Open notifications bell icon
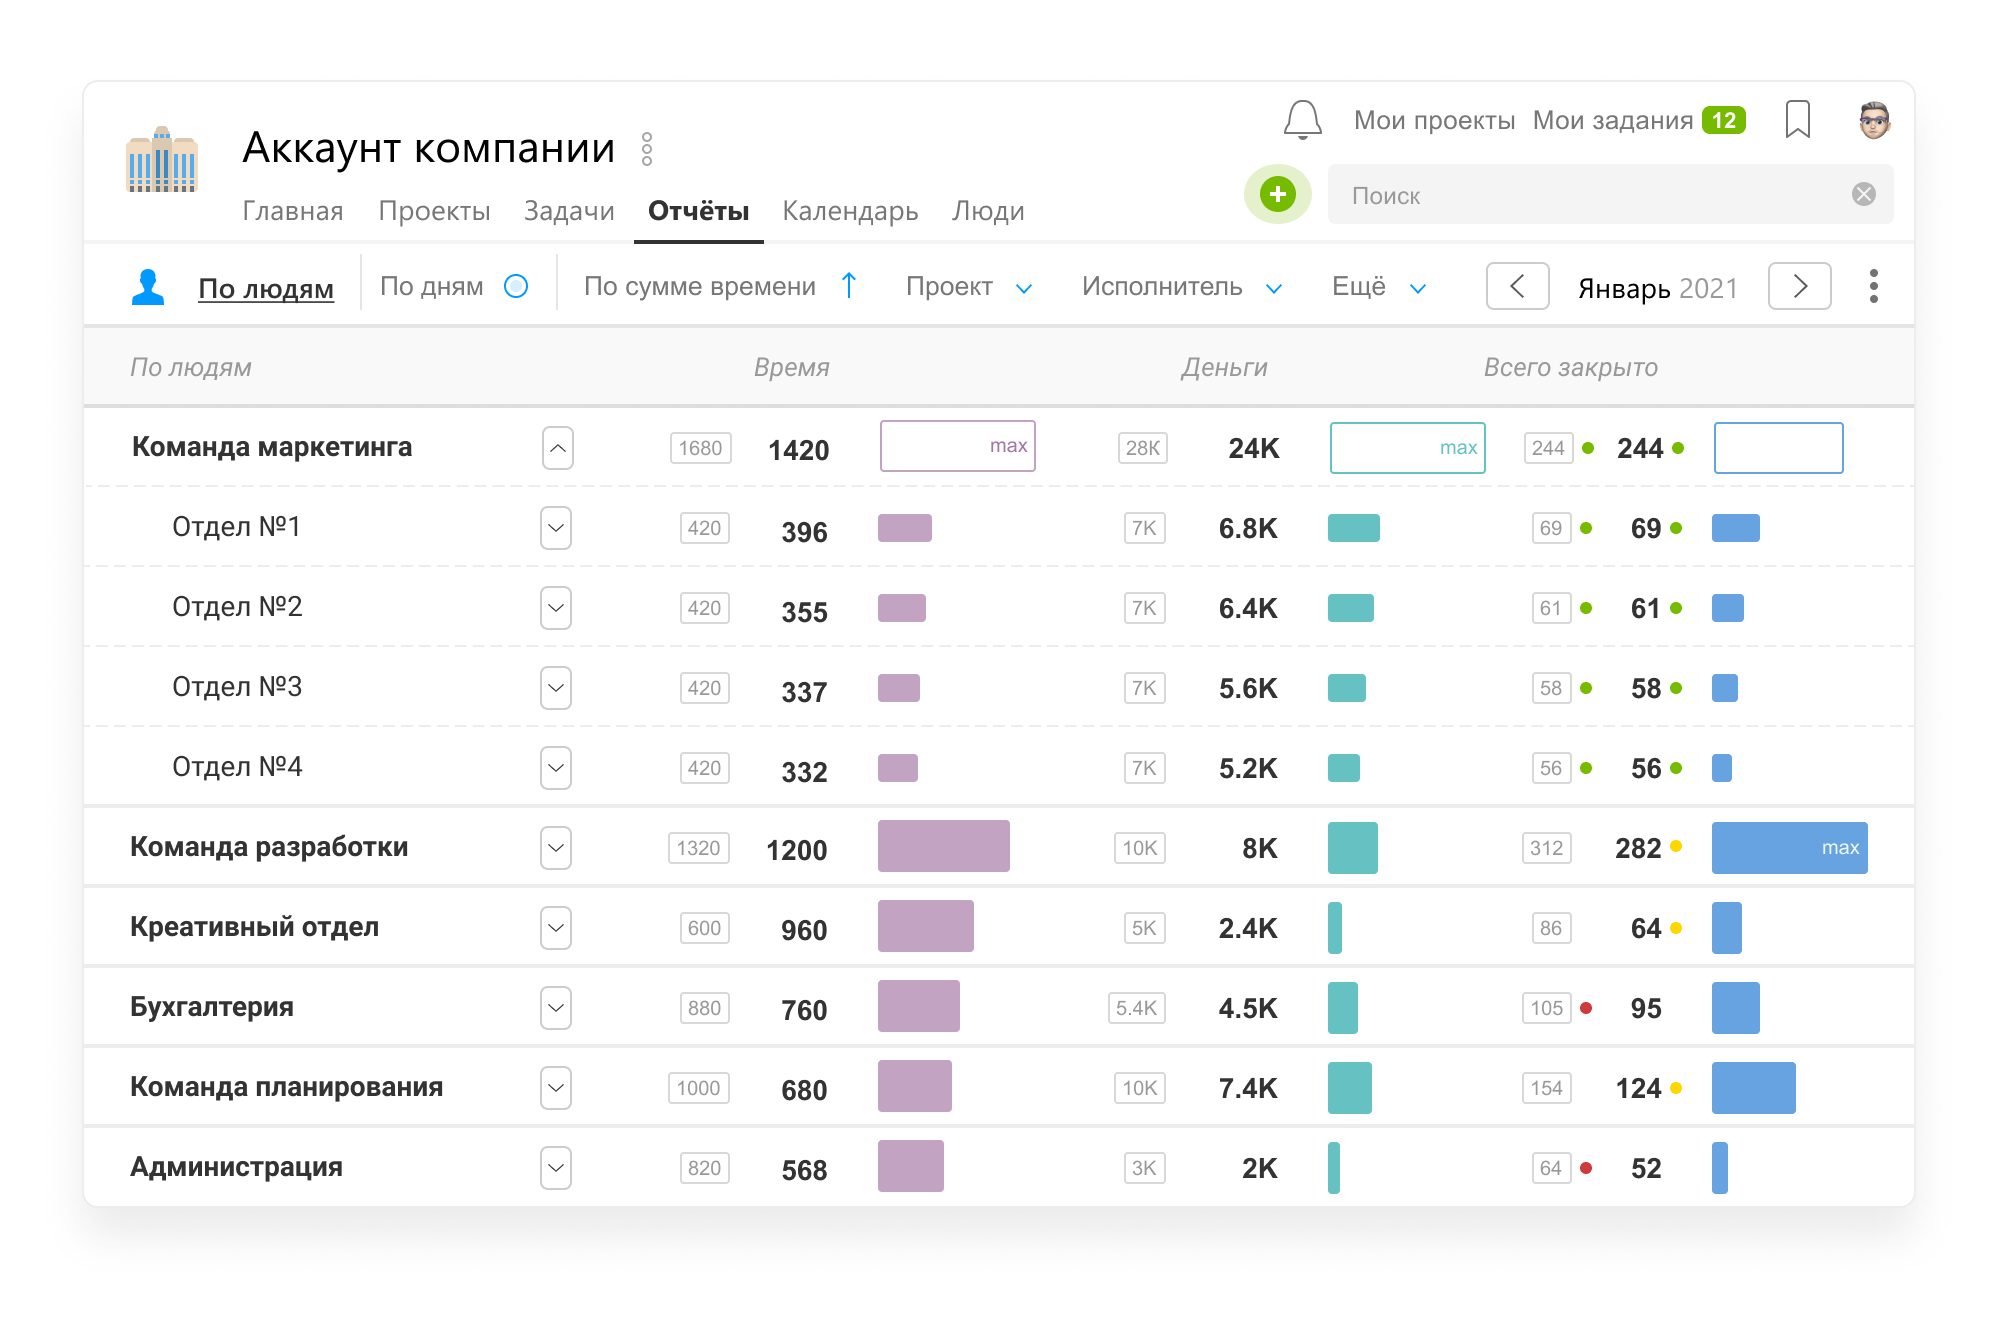The image size is (2000, 1332). point(1302,120)
